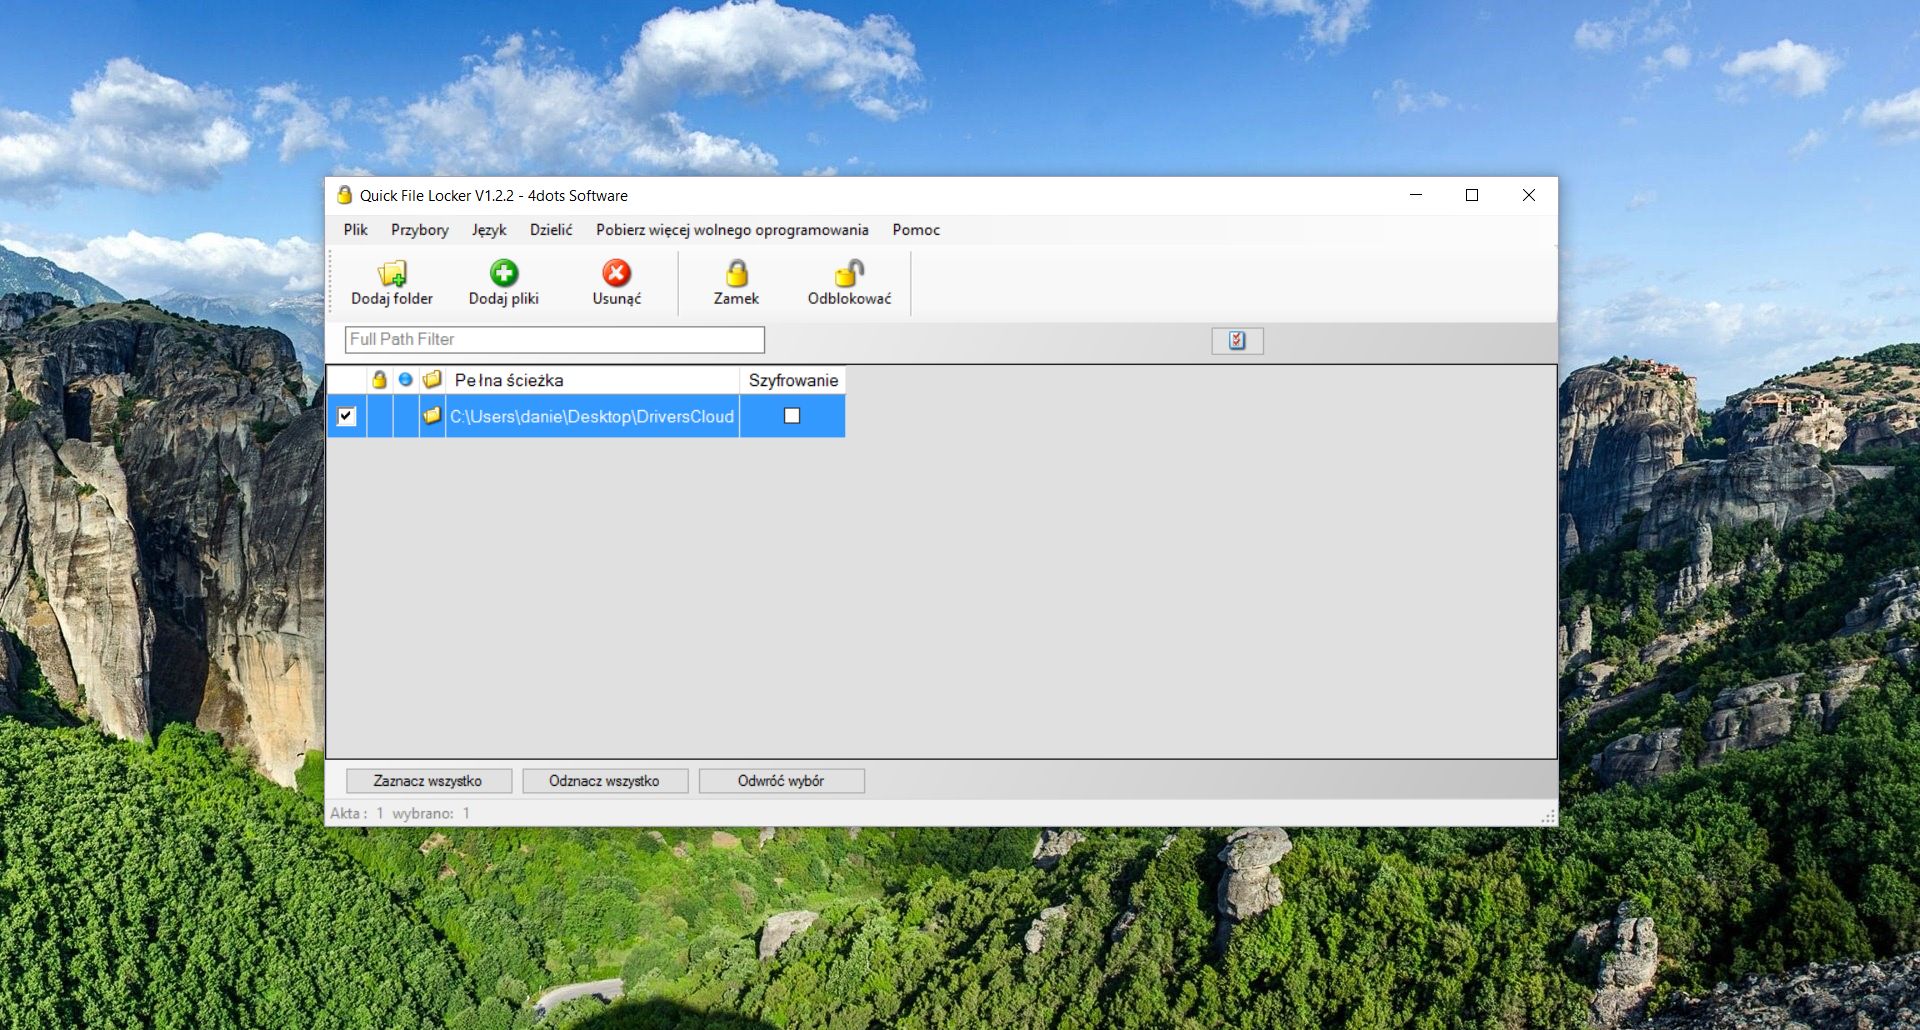Open the Pomoc menu
The width and height of the screenshot is (1920, 1030).
(916, 229)
